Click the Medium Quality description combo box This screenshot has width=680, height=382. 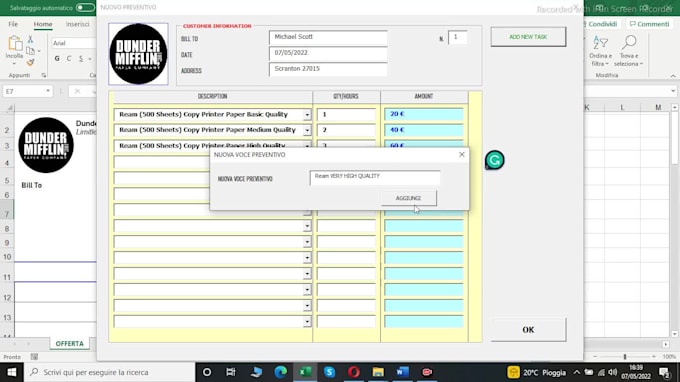click(x=212, y=130)
